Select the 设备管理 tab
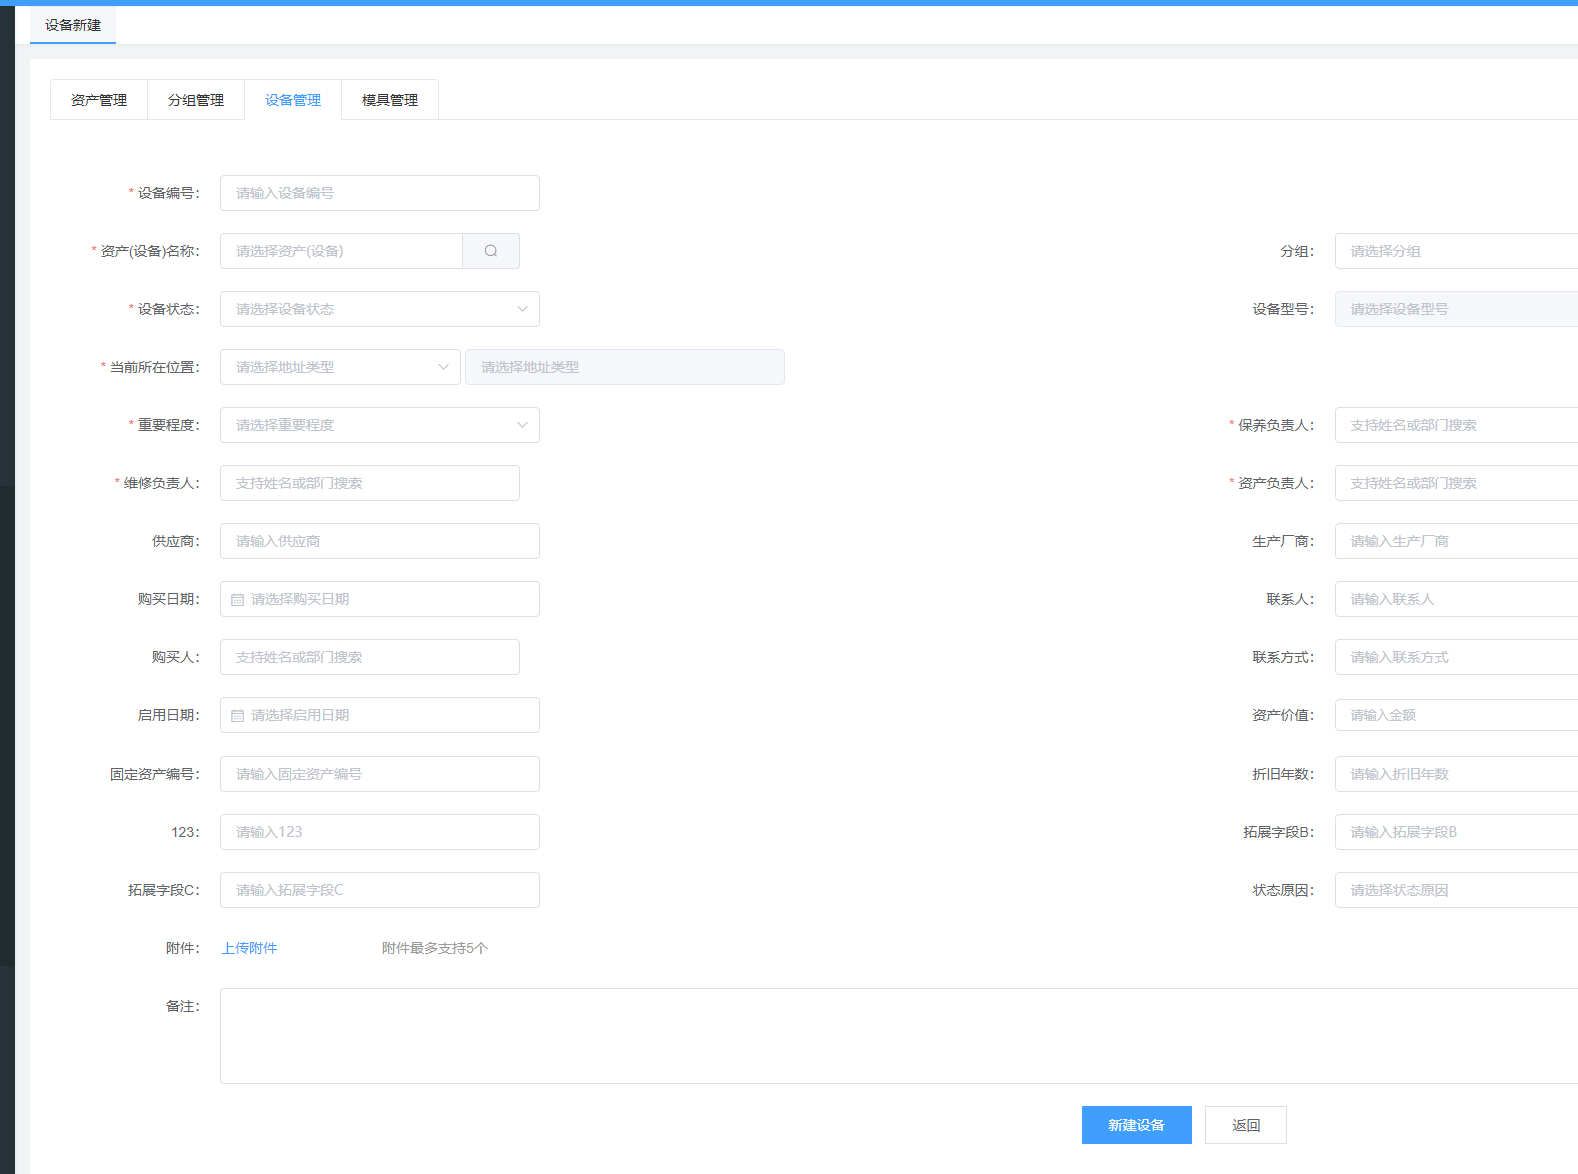The height and width of the screenshot is (1174, 1578). pyautogui.click(x=293, y=100)
